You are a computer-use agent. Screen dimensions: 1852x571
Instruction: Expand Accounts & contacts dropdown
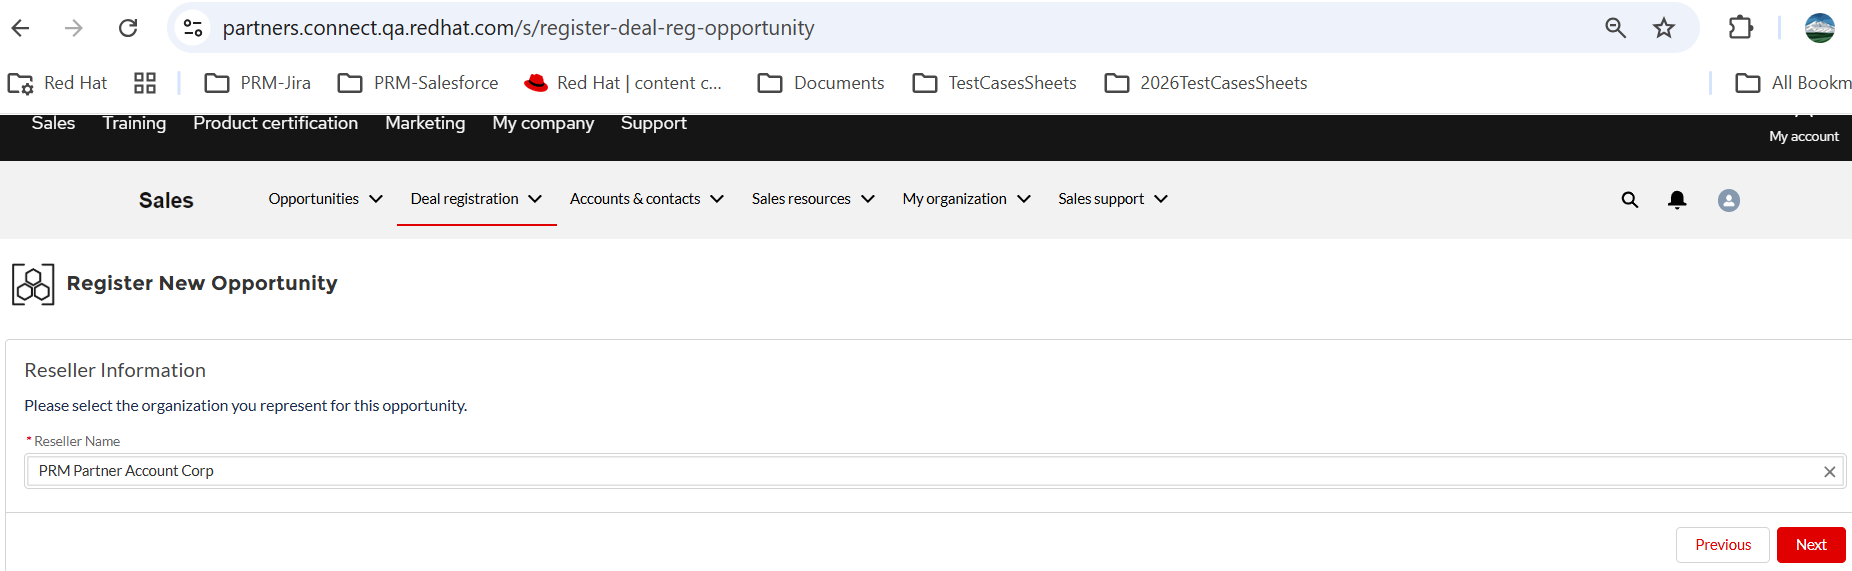pyautogui.click(x=646, y=199)
